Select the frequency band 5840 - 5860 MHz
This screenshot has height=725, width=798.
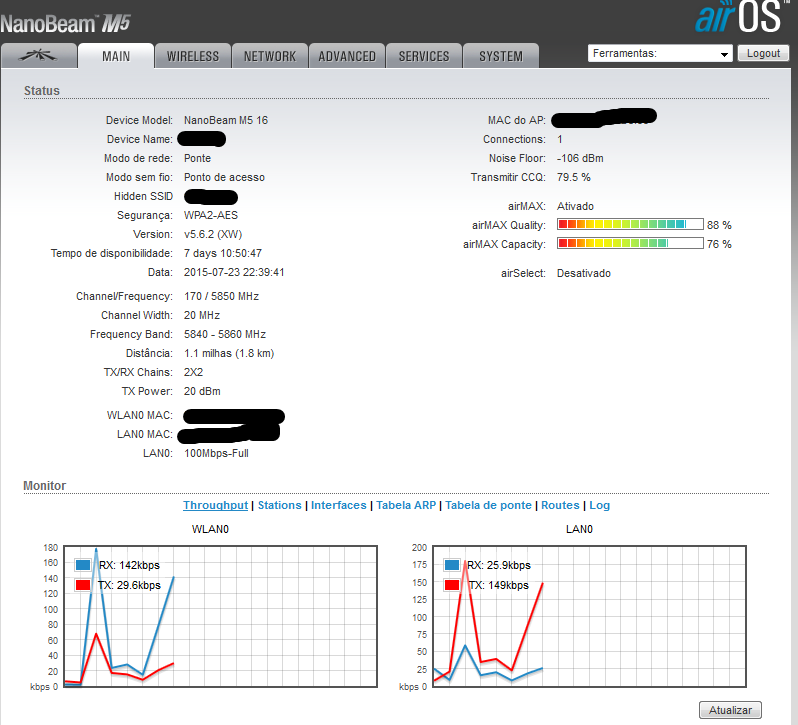[x=225, y=334]
